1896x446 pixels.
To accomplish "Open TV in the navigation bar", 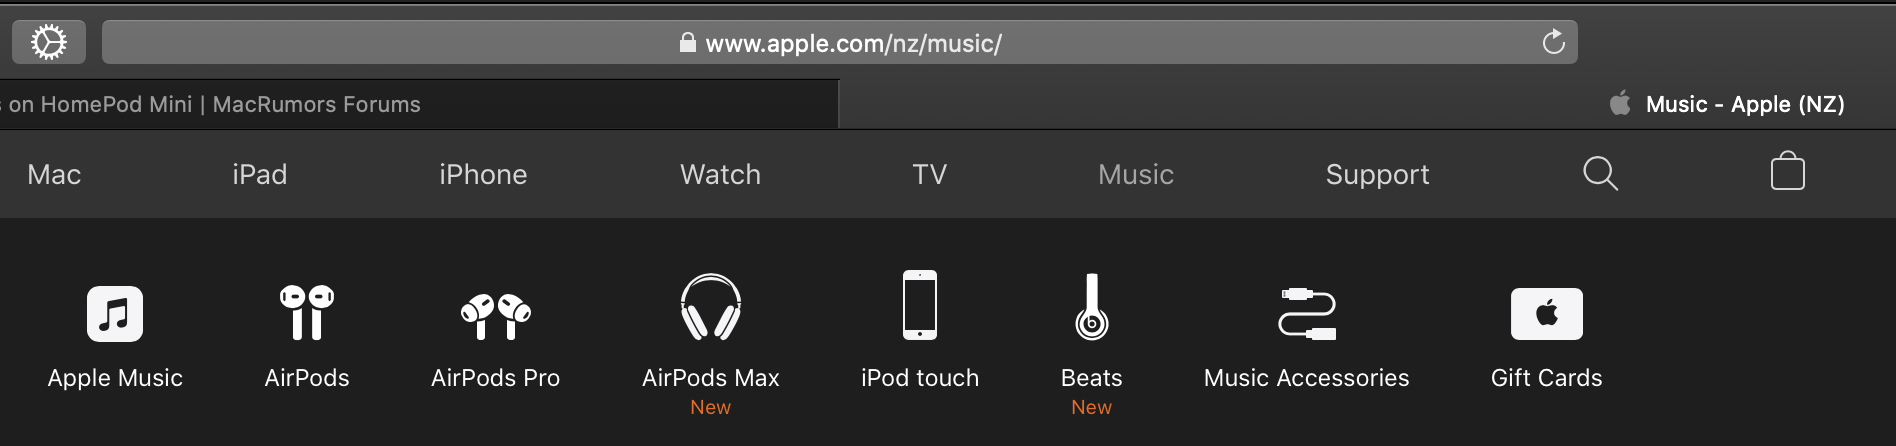I will (x=929, y=174).
